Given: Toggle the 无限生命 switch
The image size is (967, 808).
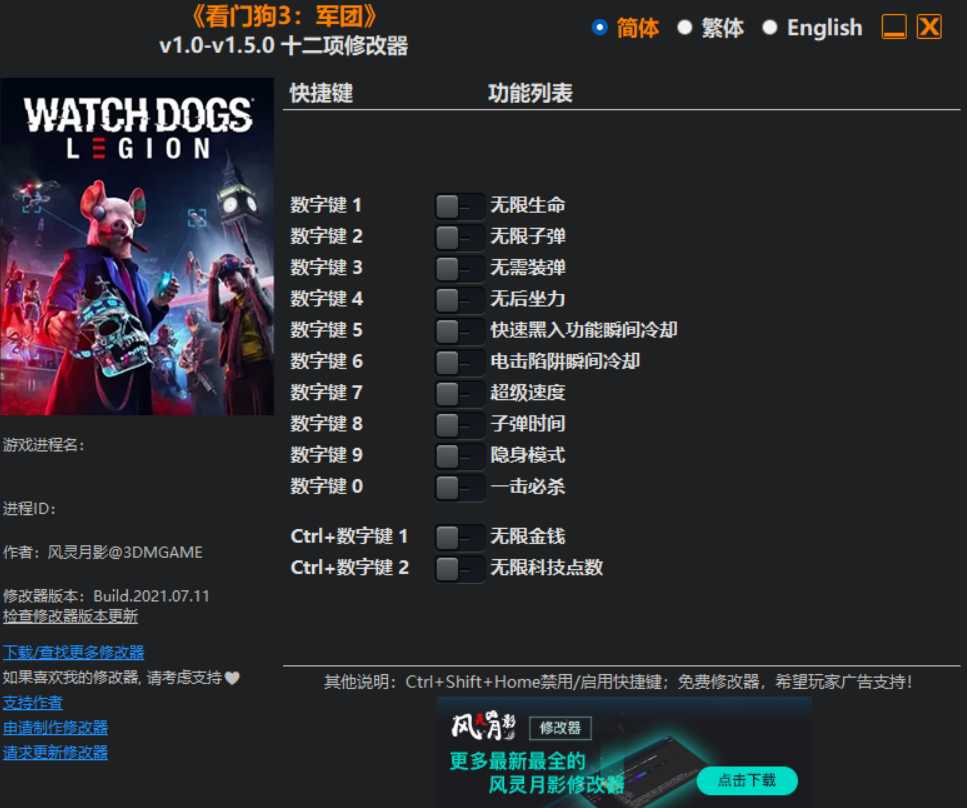Looking at the screenshot, I should pos(459,205).
